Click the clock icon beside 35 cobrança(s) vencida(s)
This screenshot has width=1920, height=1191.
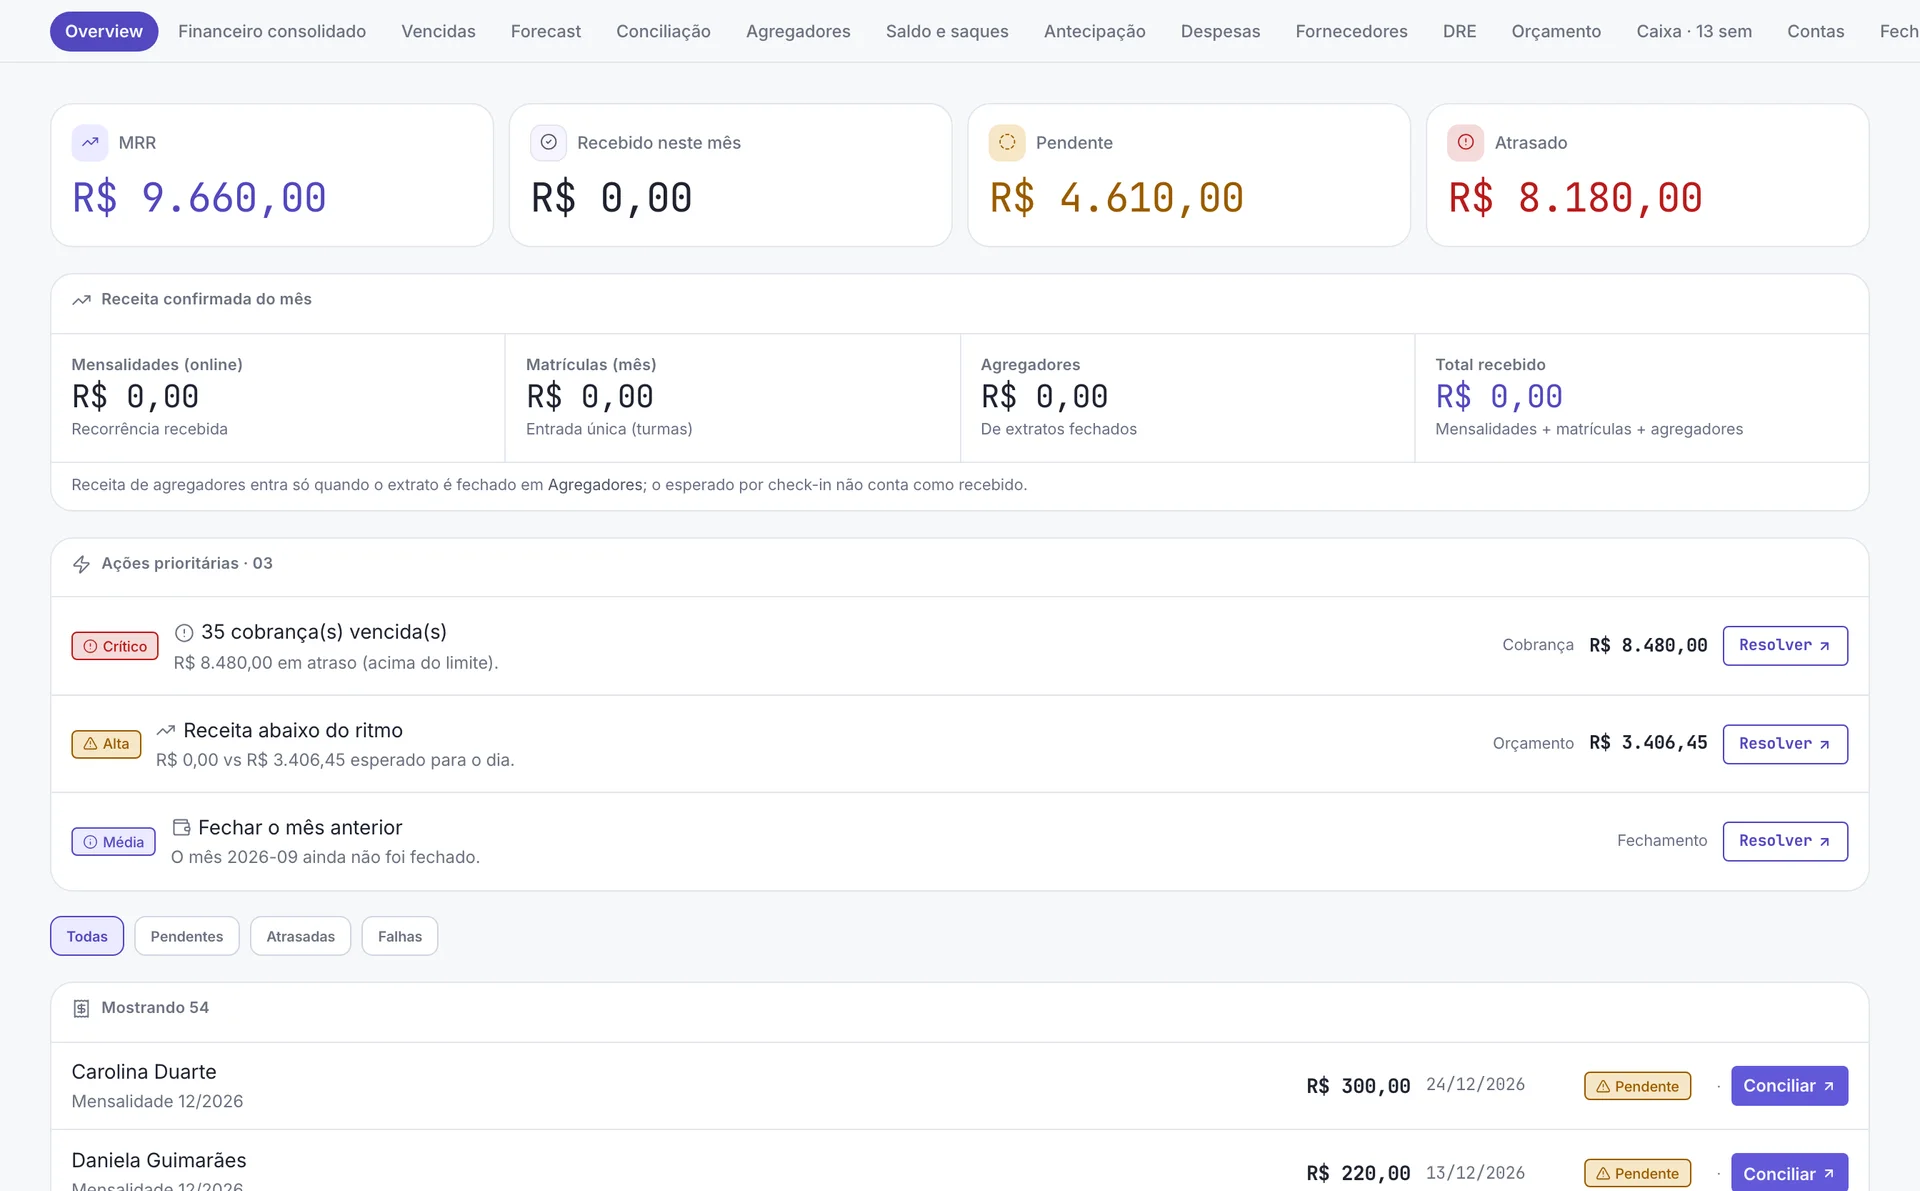pos(184,633)
